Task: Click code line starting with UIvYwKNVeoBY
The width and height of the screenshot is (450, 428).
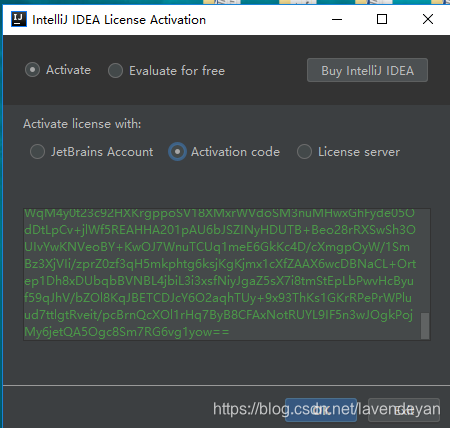Action: coord(217,247)
